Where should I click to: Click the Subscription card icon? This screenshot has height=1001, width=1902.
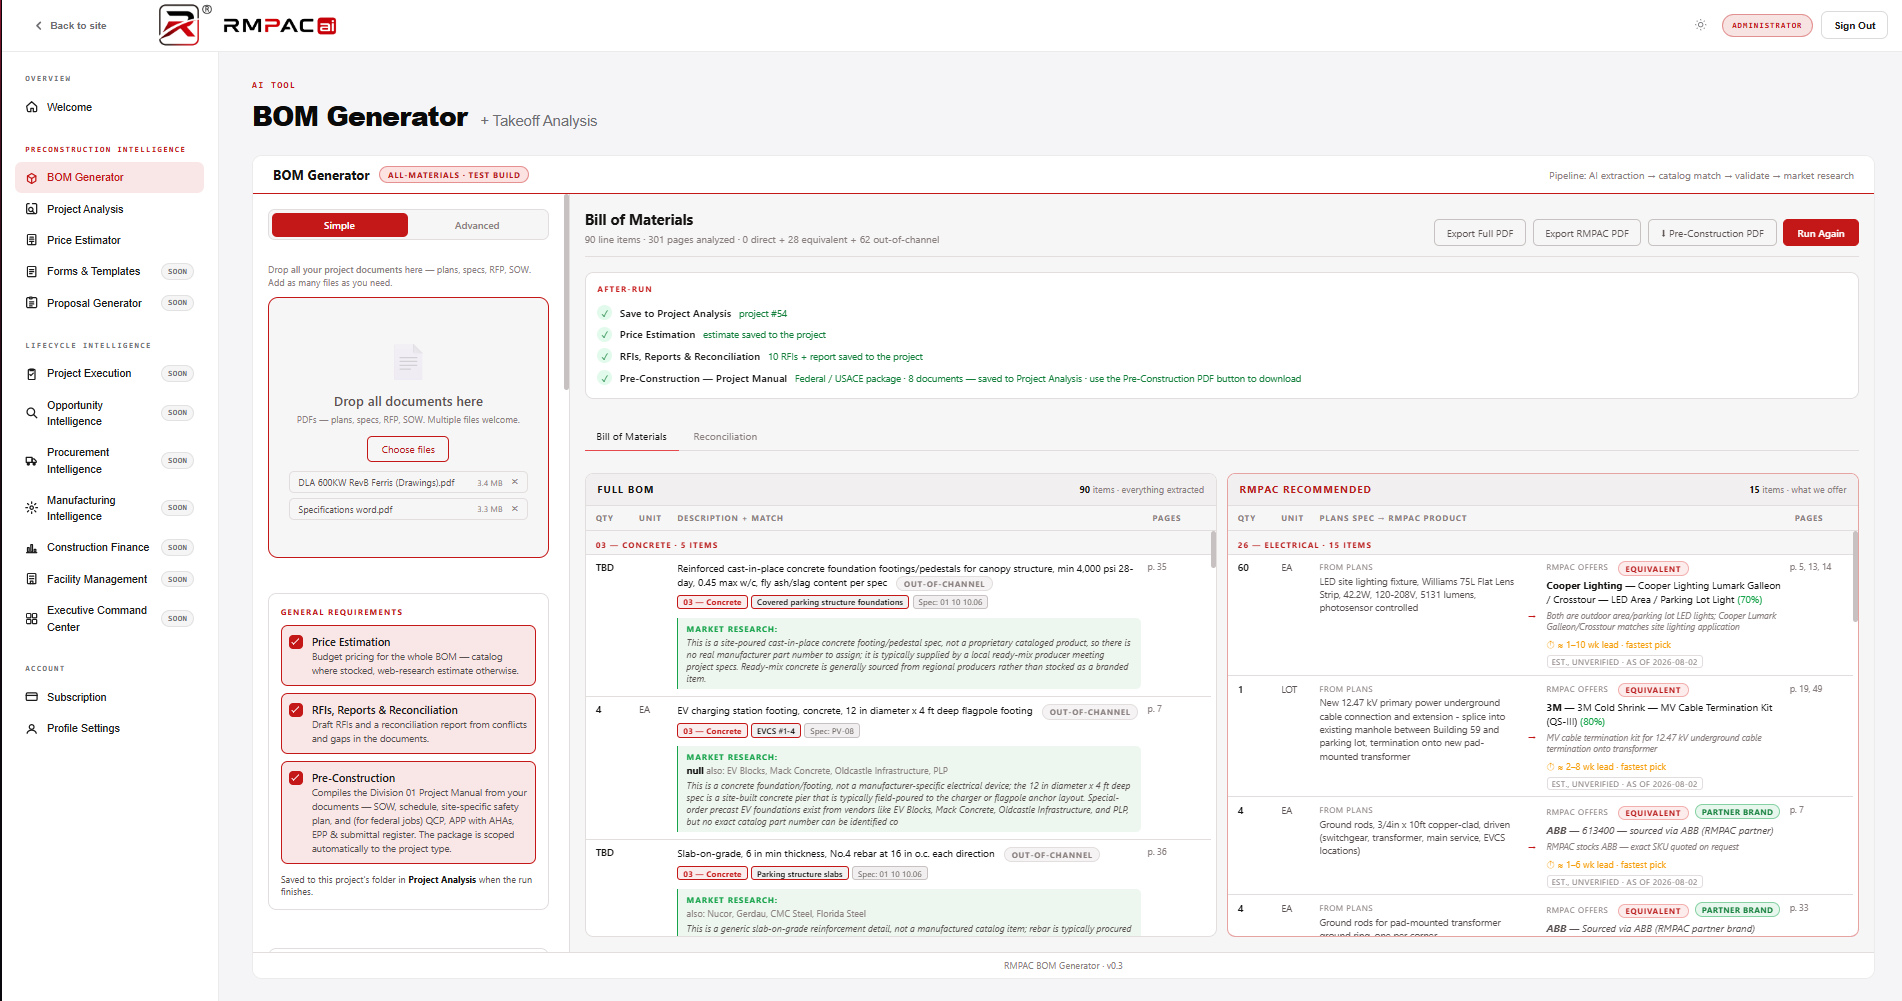pos(32,697)
